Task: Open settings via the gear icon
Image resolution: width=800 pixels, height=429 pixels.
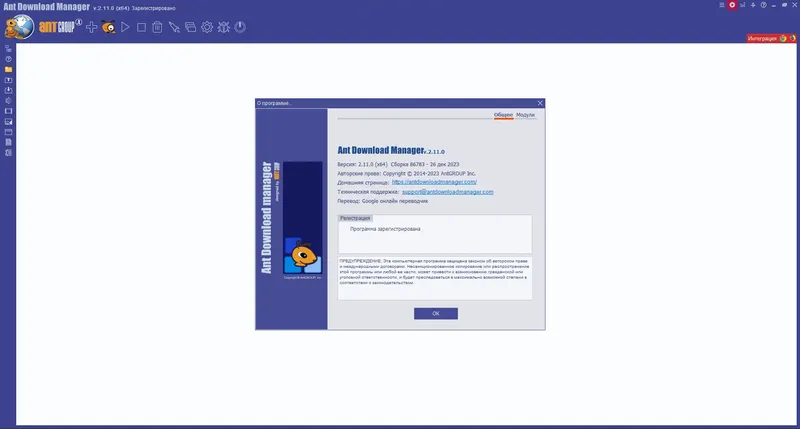Action: tap(207, 27)
